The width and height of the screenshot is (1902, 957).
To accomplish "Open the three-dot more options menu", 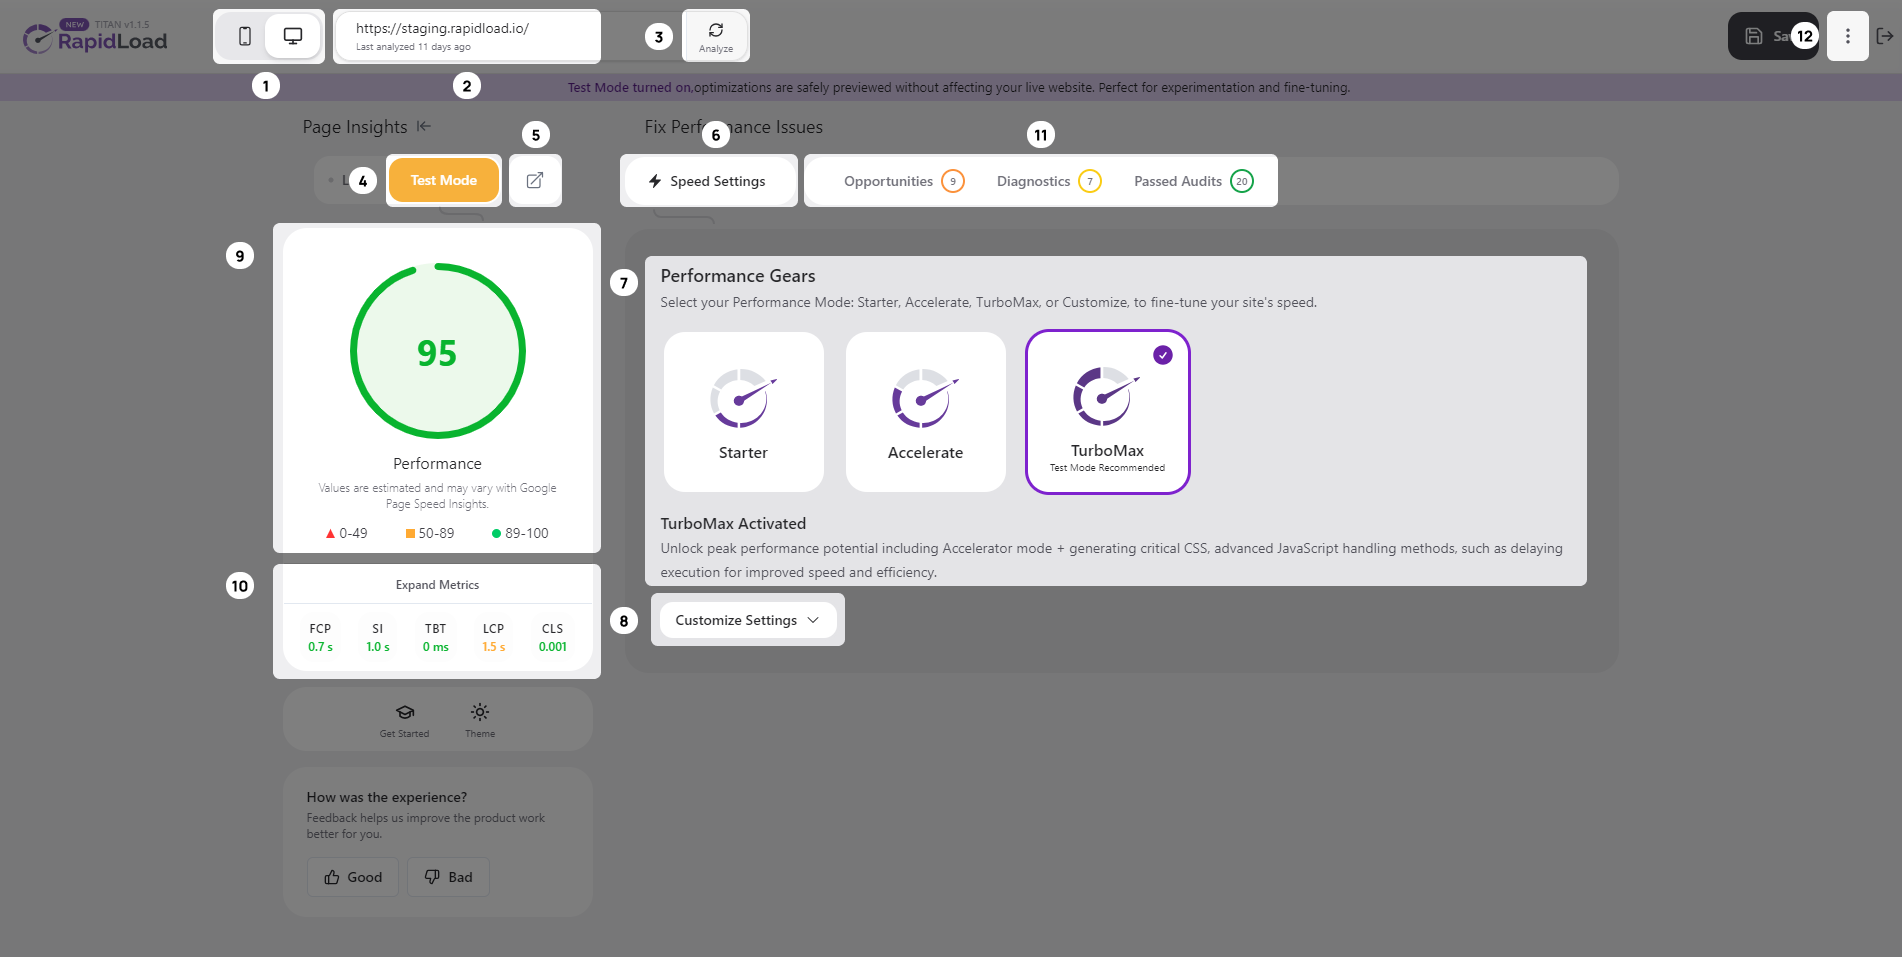I will (1847, 36).
